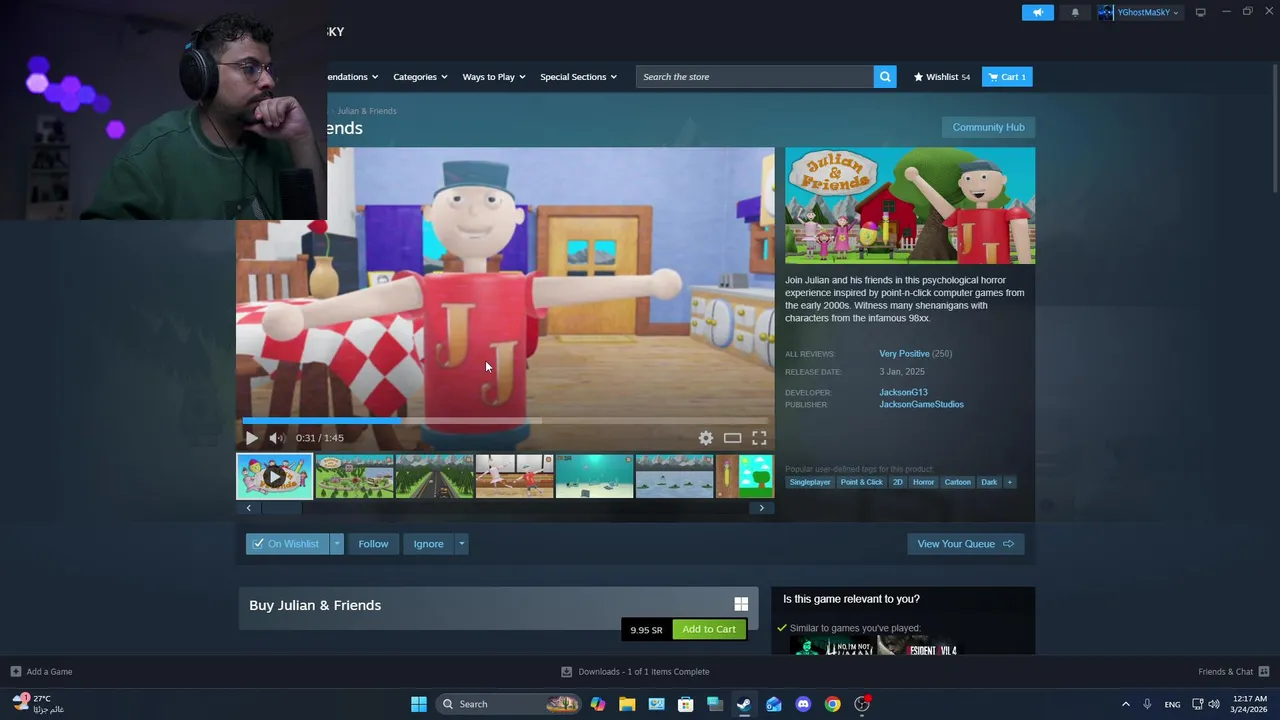The image size is (1280, 720).
Task: Click the microphone tray icon
Action: pyautogui.click(x=1147, y=704)
